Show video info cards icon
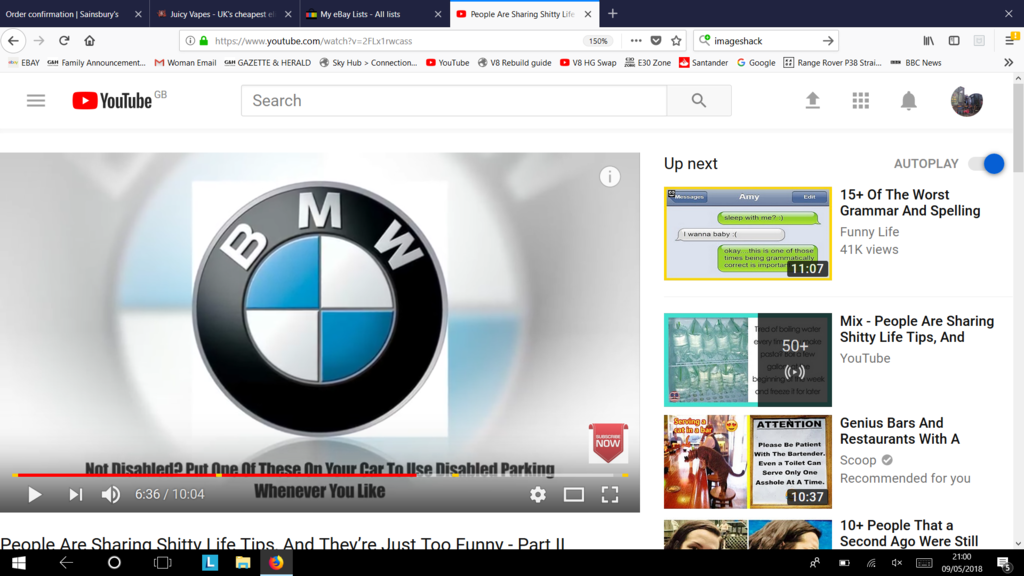Image resolution: width=1024 pixels, height=576 pixels. (609, 177)
